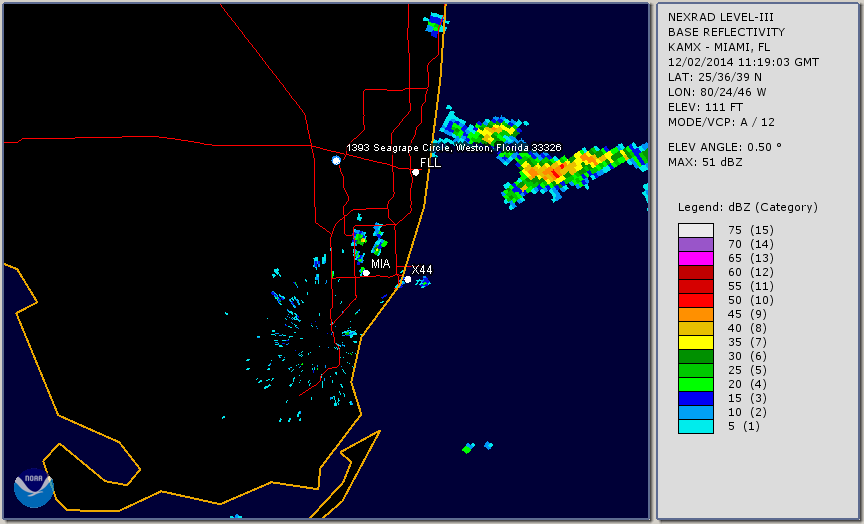Click the FLL airport marker dot

pos(415,172)
